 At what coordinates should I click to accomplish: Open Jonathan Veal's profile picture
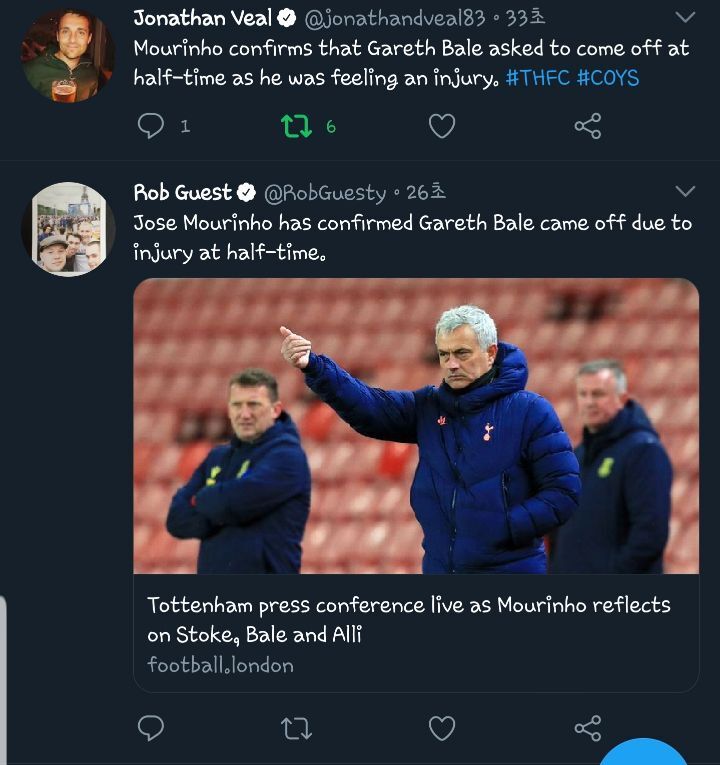click(x=67, y=56)
